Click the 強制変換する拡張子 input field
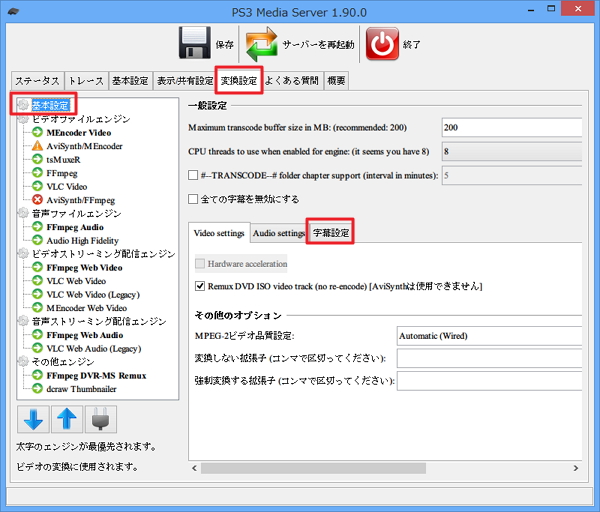The width and height of the screenshot is (600, 512). coord(489,381)
